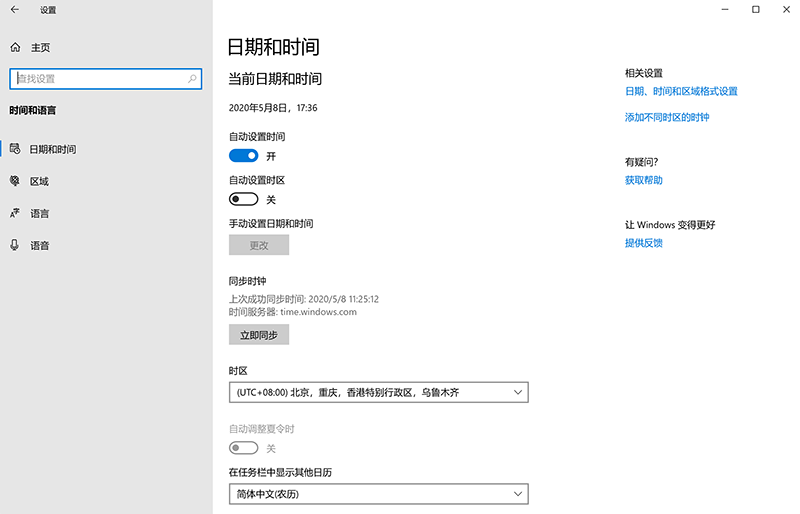Toggle the 自动调整夏令时 switch
Image resolution: width=800 pixels, height=514 pixels.
click(244, 448)
